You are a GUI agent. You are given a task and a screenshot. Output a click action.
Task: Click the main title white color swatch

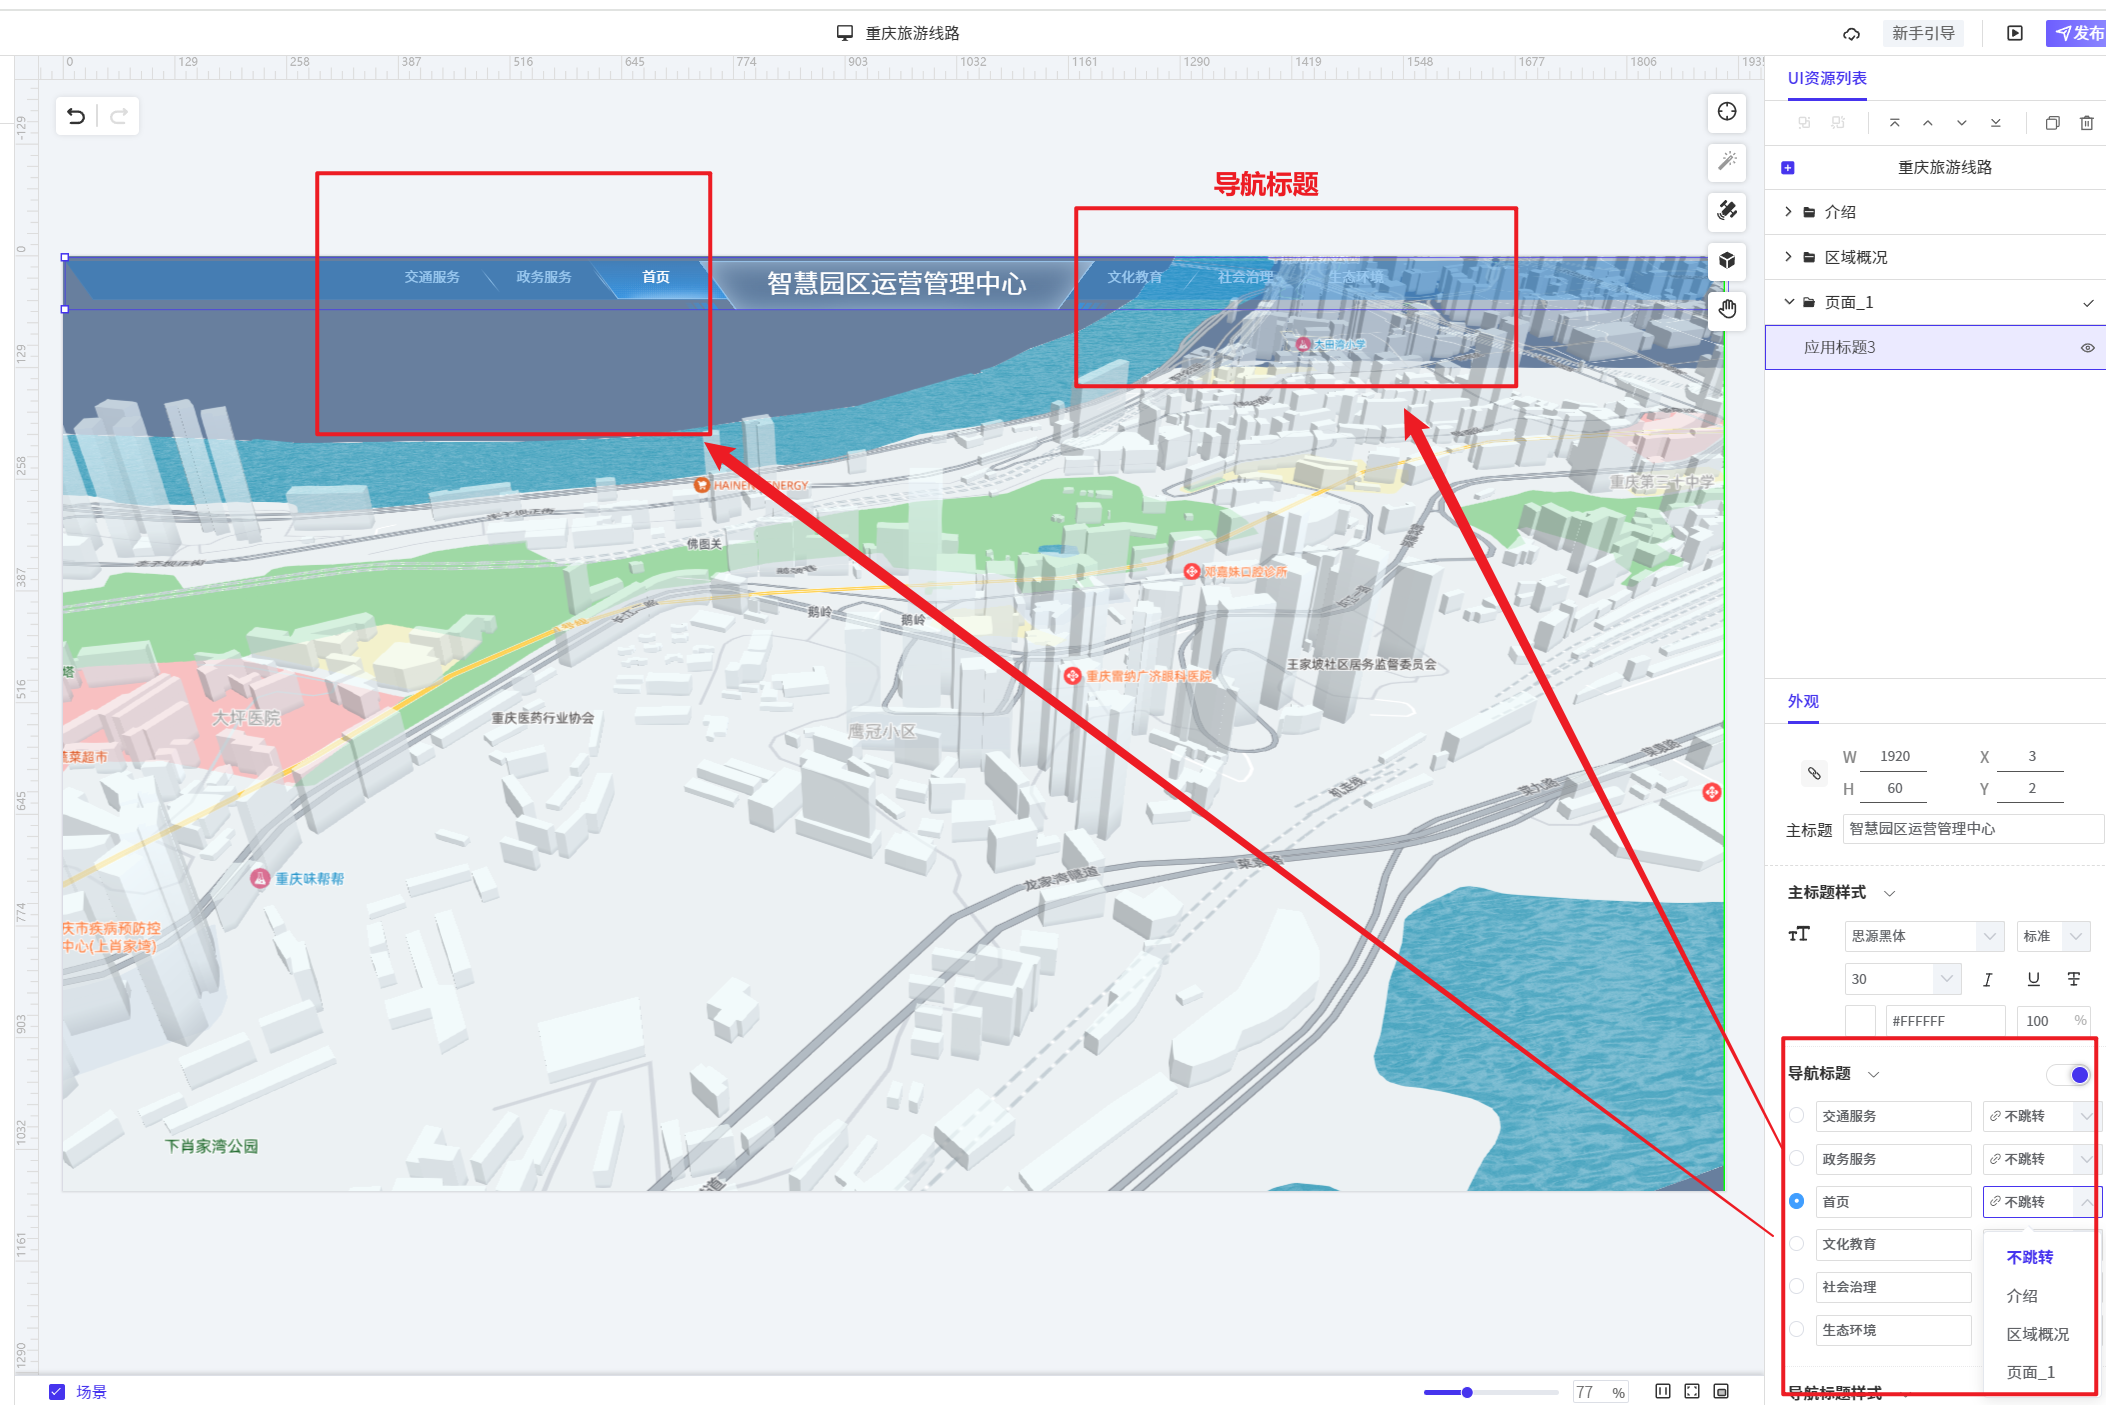click(1860, 1021)
